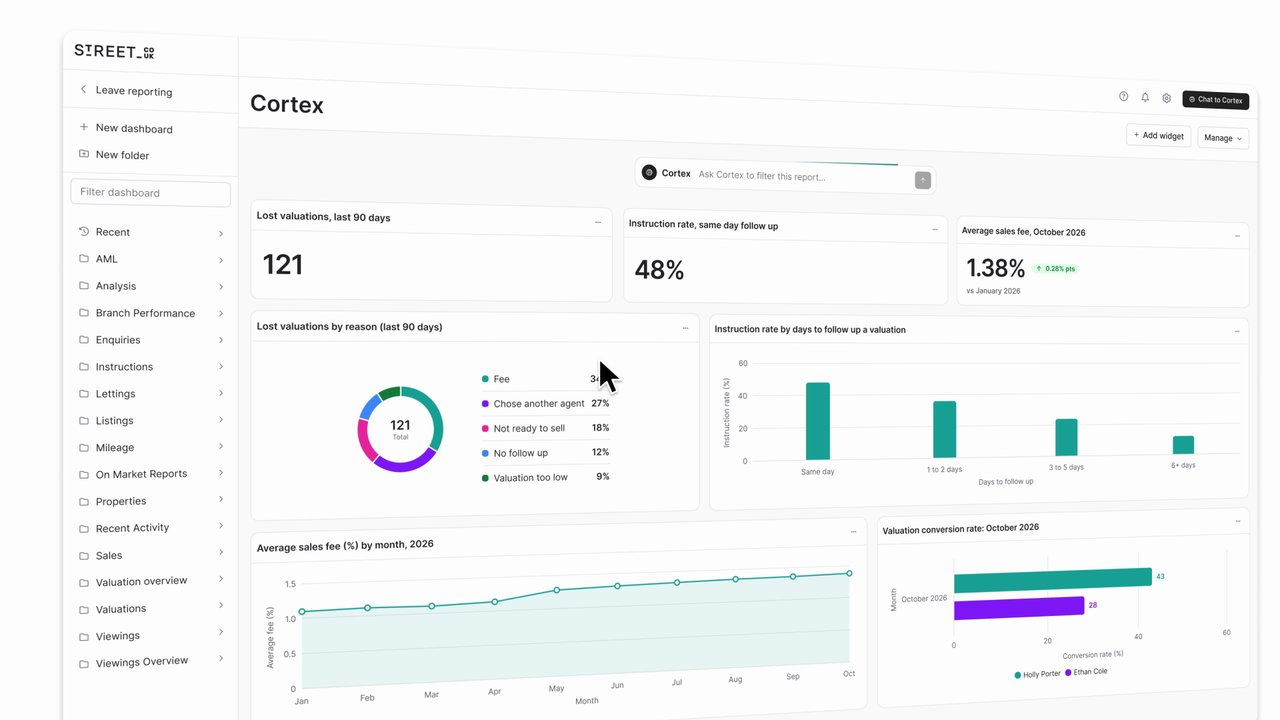Image resolution: width=1280 pixels, height=720 pixels.
Task: Open options menu on Instruction rate, same day follow up
Action: (935, 229)
